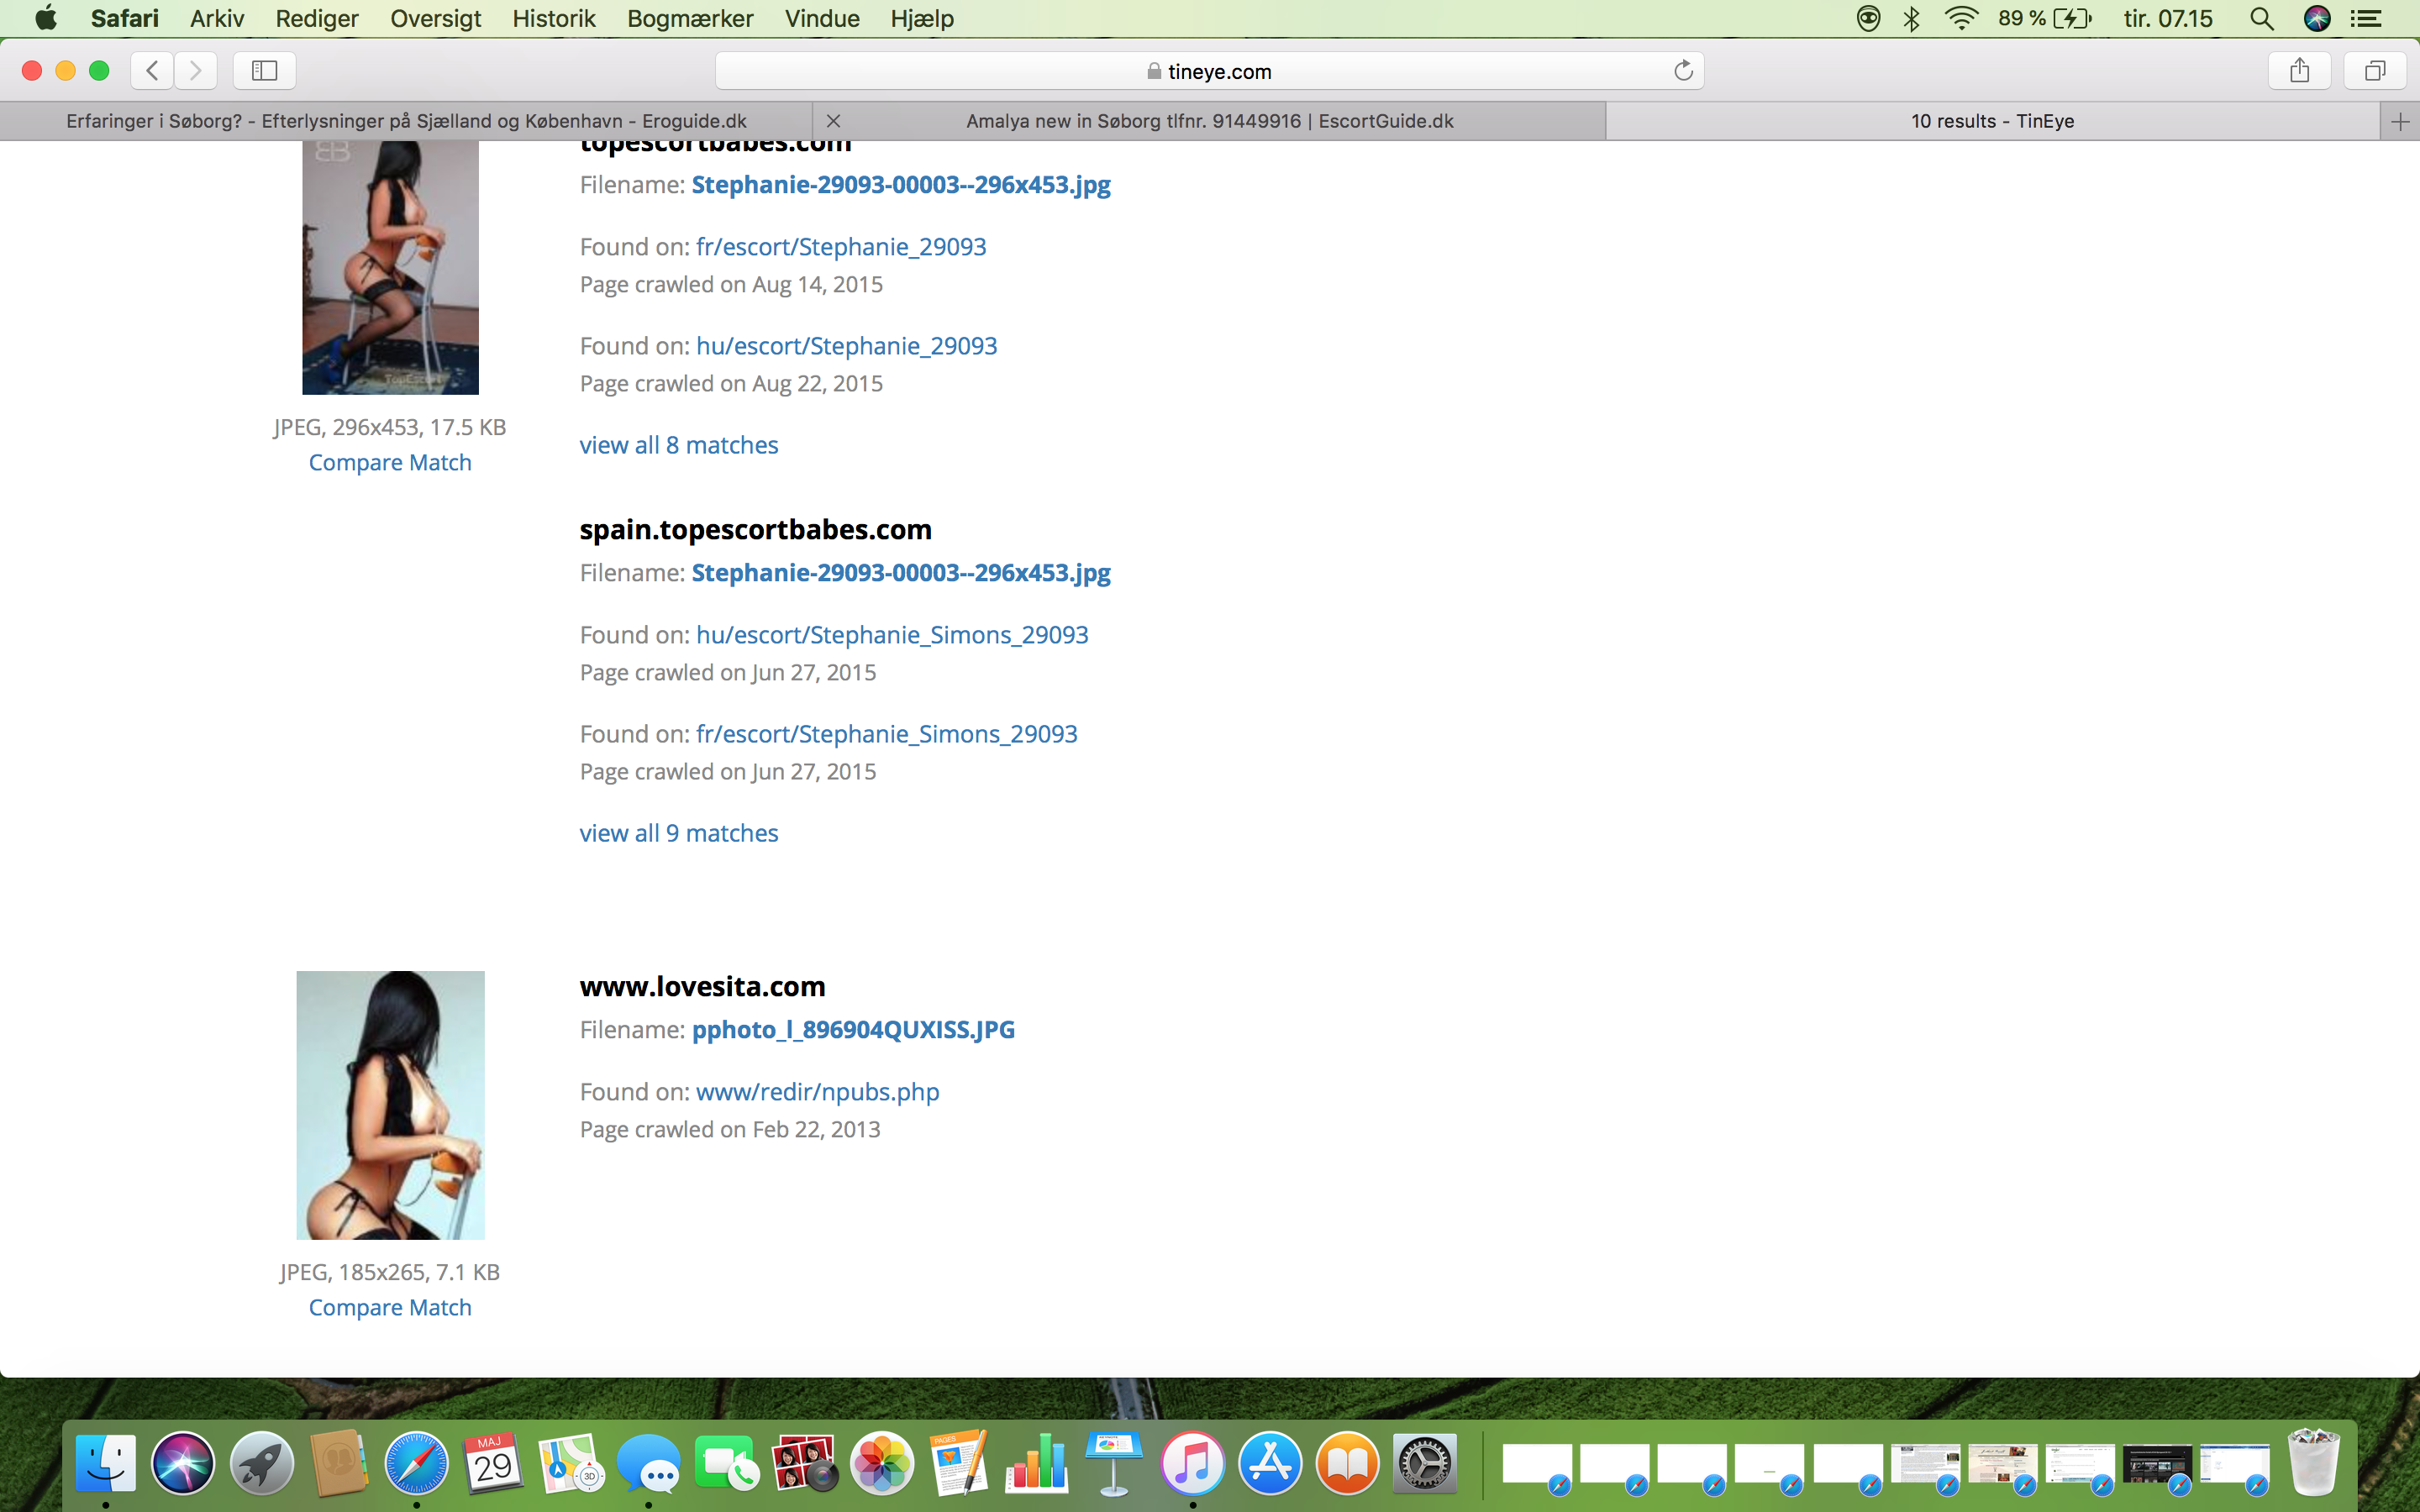
Task: Open fr/escort/Stephanie_Simons_29093 link
Action: (886, 733)
